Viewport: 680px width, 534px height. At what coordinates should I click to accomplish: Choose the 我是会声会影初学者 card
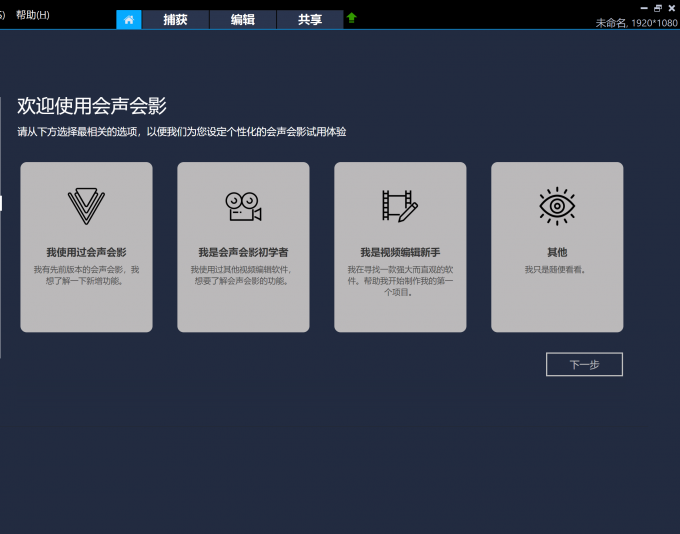(243, 247)
